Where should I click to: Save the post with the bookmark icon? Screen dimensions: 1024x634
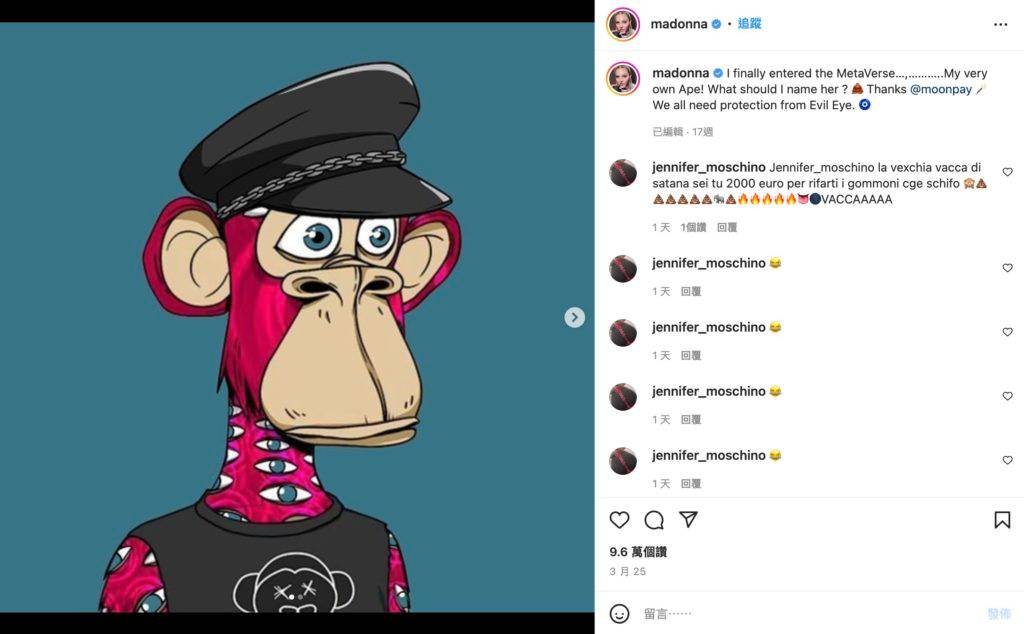click(x=1002, y=520)
